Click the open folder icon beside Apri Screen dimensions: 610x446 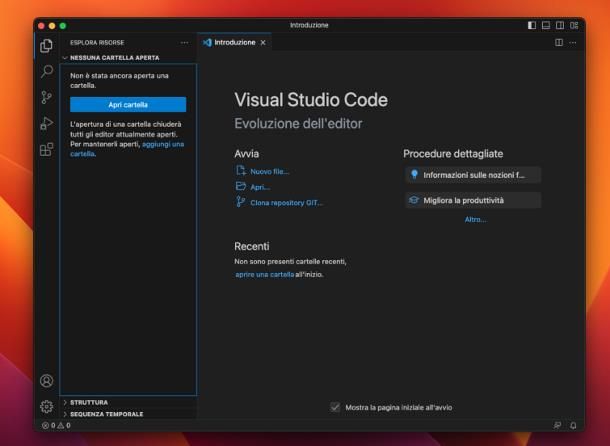point(241,186)
